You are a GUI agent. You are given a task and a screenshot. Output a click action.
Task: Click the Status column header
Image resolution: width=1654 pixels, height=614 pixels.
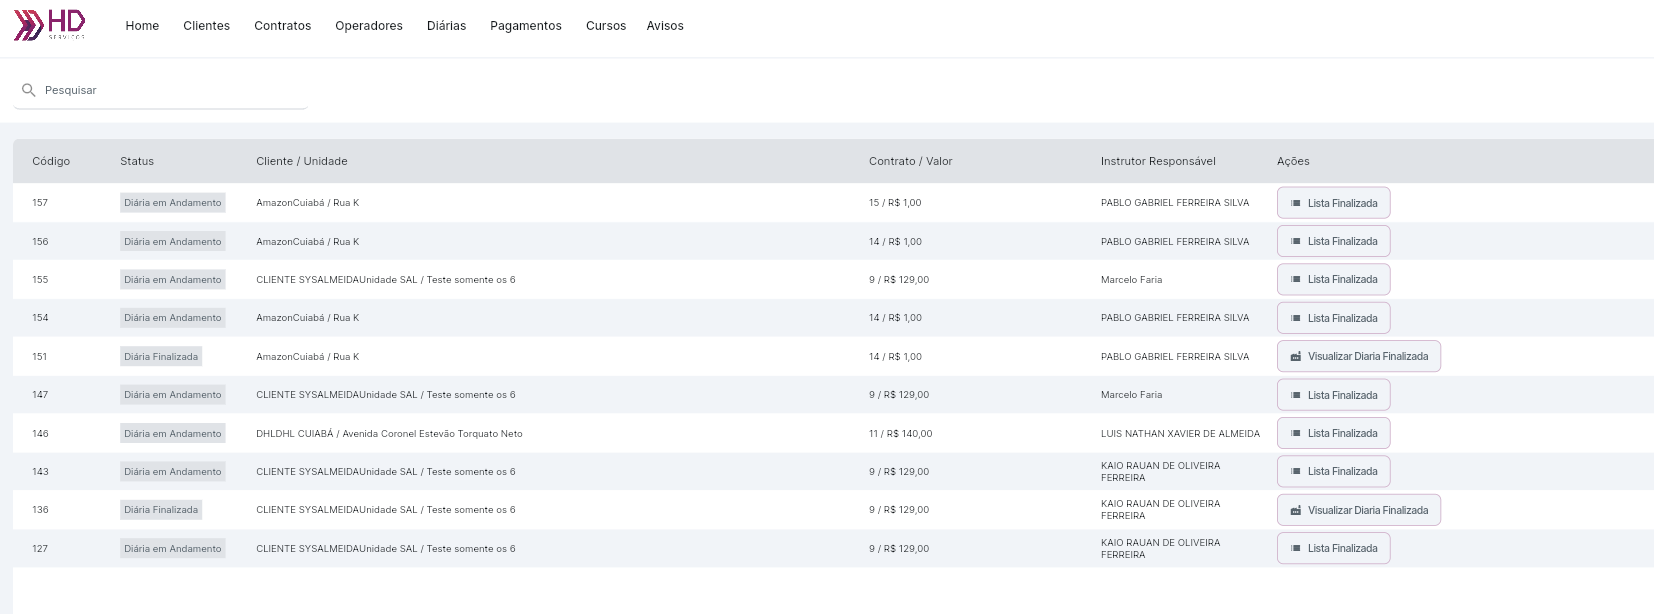coord(137,161)
